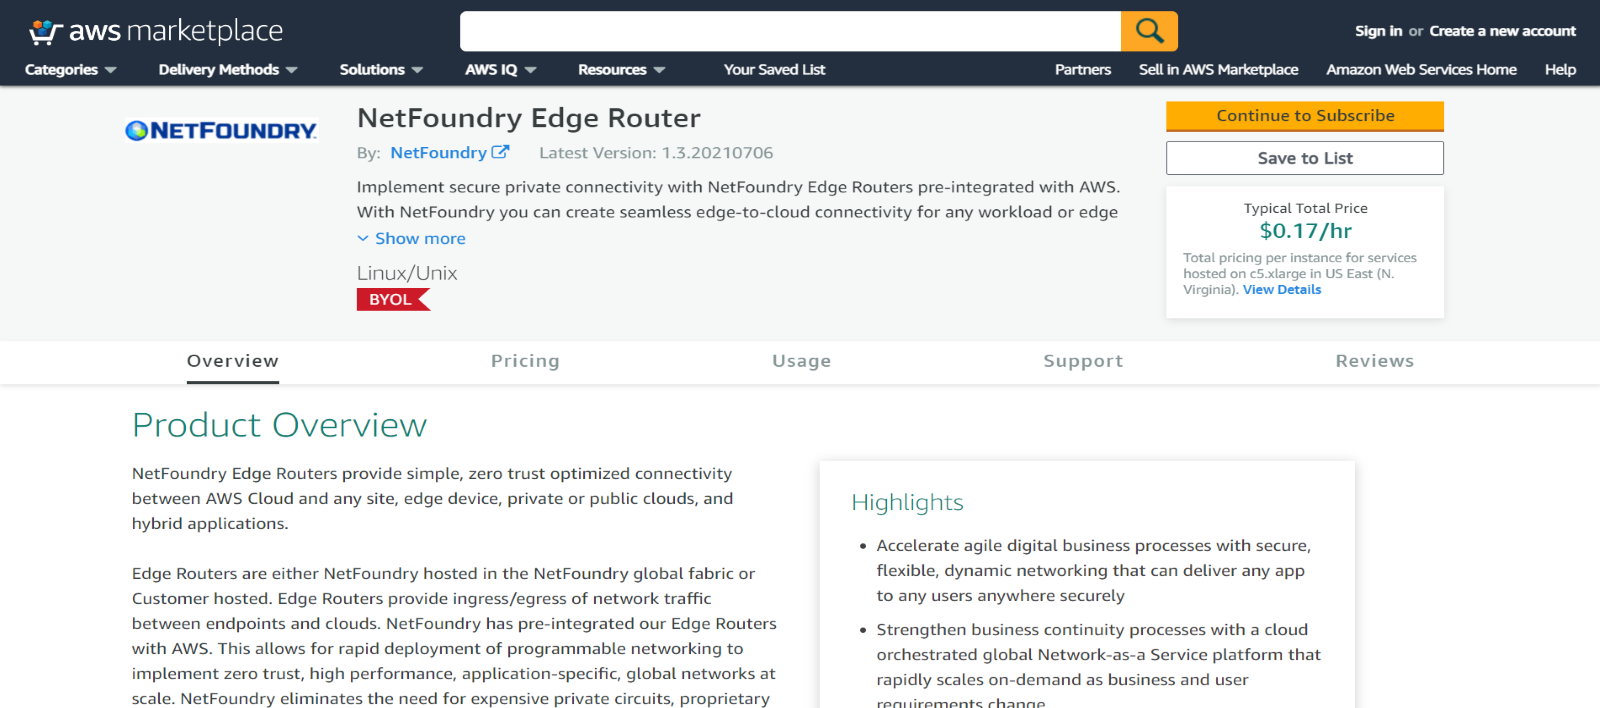Screen dimensions: 1600x708
Task: Open Your Saved List link
Action: pyautogui.click(x=774, y=69)
